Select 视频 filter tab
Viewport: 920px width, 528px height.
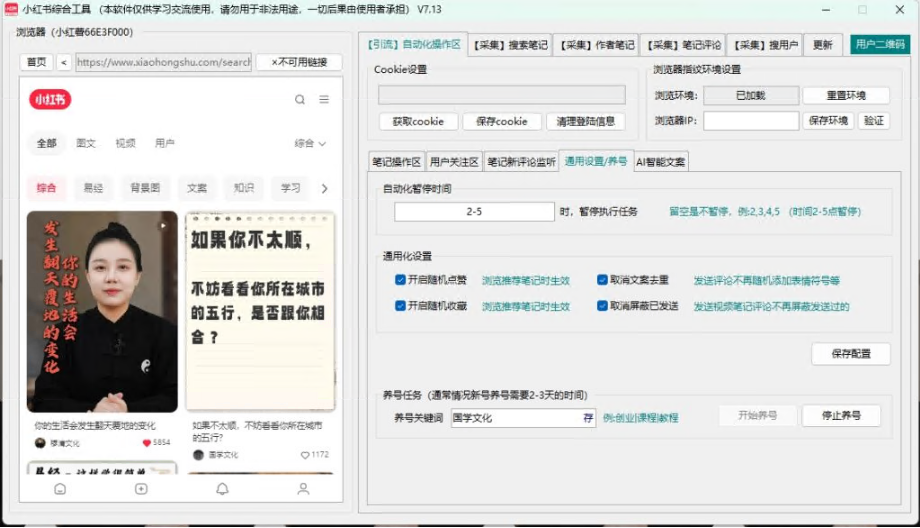tap(125, 143)
